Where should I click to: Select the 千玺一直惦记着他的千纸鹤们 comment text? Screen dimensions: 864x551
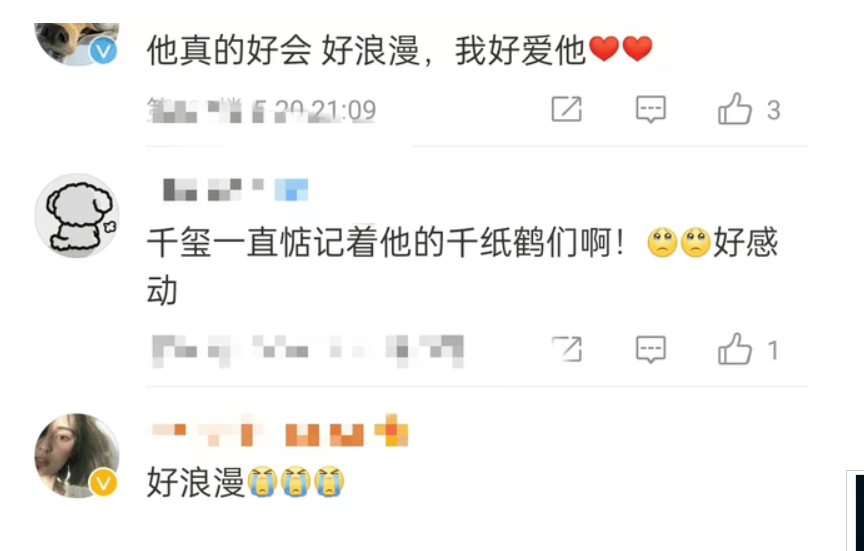click(462, 266)
